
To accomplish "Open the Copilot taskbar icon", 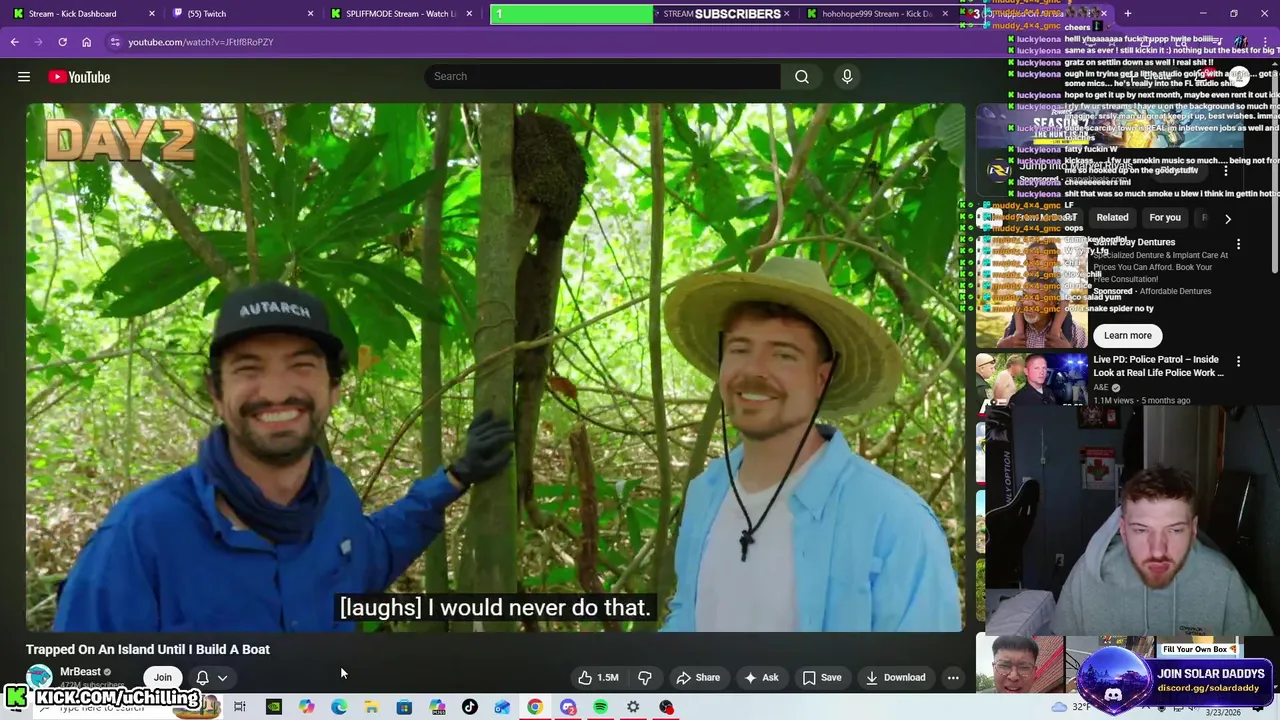I will click(306, 707).
